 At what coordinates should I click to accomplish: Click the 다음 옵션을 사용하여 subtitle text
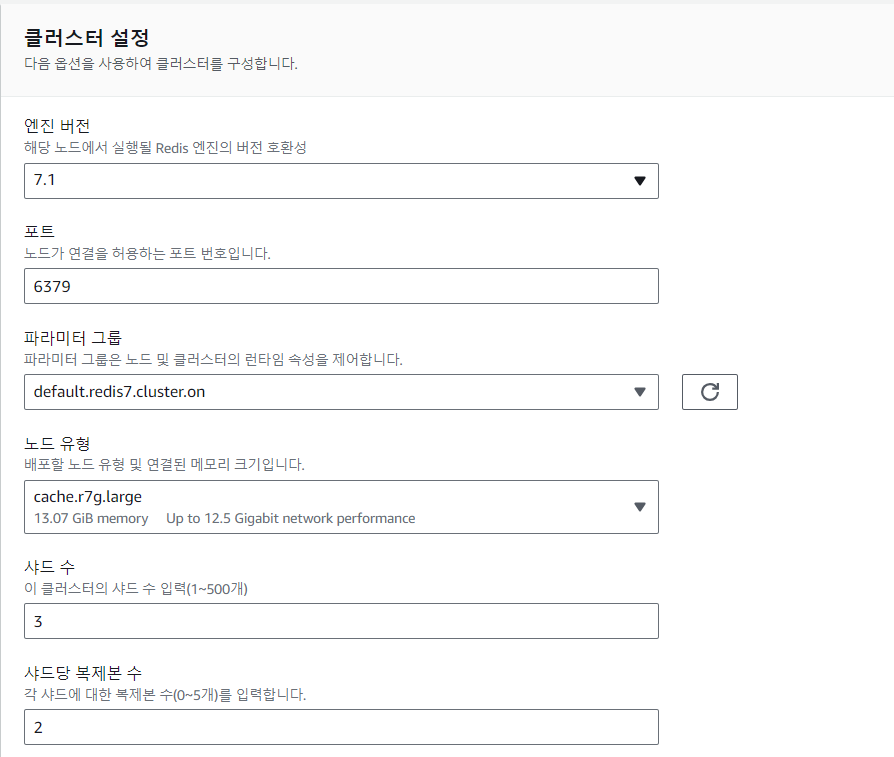[161, 63]
